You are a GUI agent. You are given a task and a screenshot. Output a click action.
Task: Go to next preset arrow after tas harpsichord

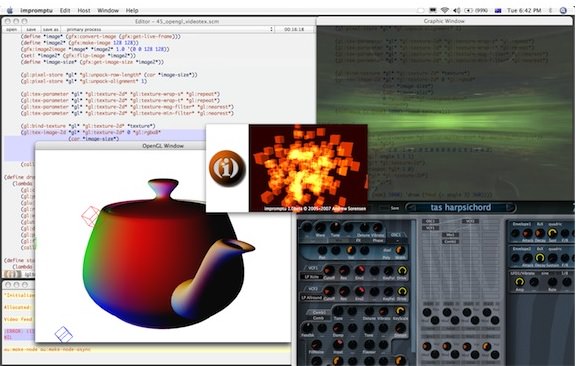[x=510, y=208]
